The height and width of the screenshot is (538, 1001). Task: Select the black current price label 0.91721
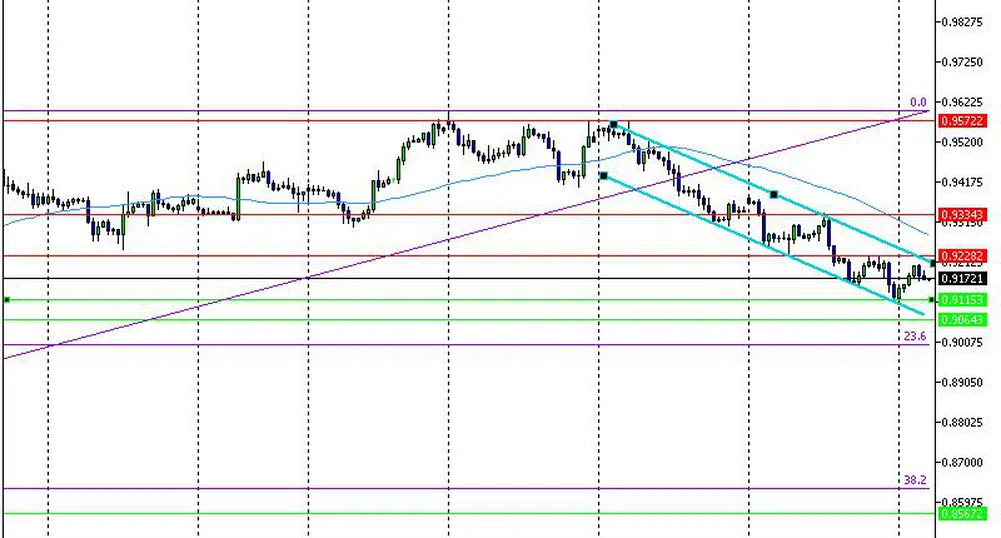[x=959, y=278]
